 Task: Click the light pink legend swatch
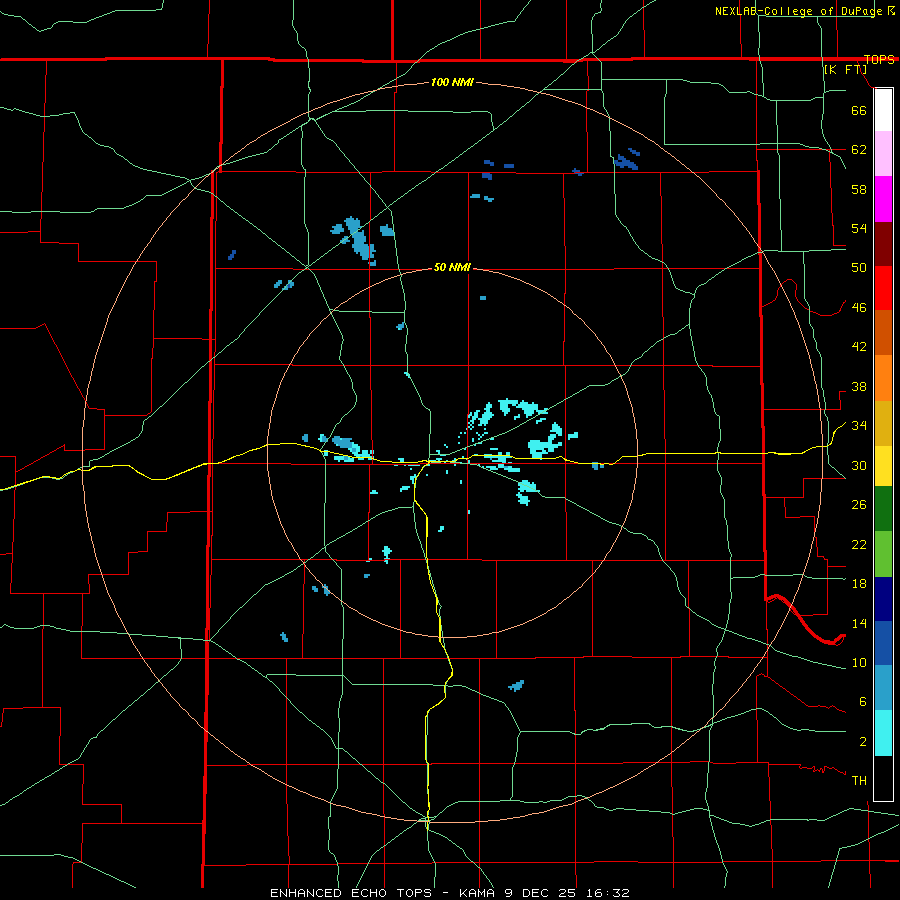[883, 154]
